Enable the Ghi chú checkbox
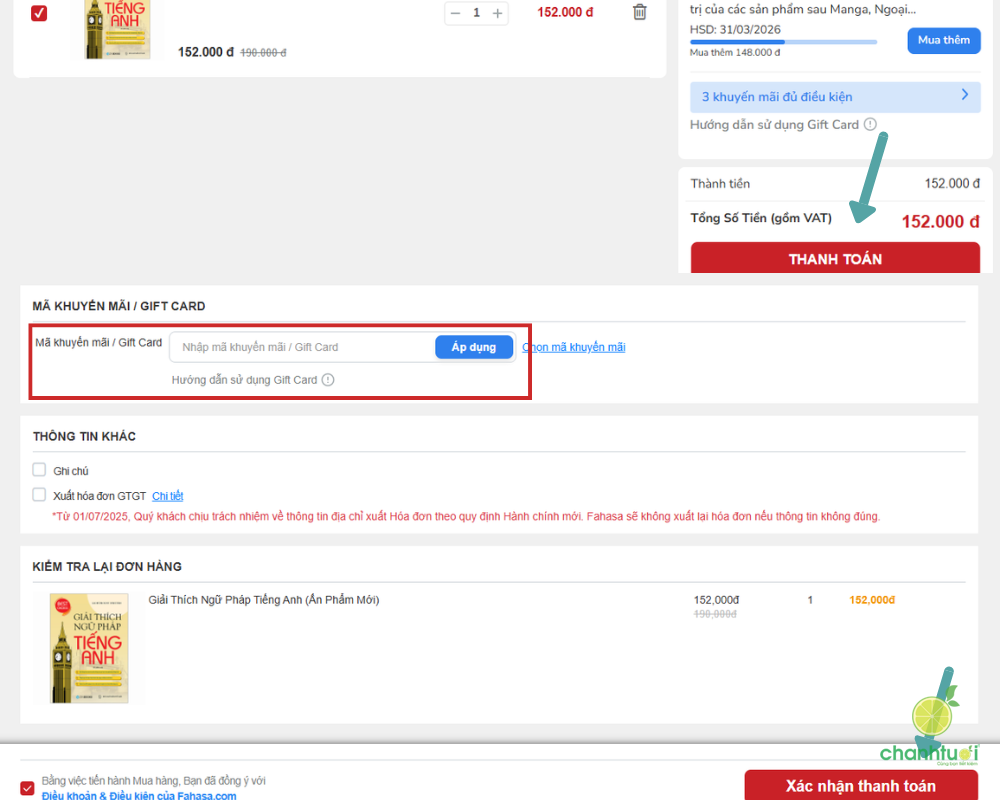This screenshot has height=800, width=1000. click(x=40, y=470)
